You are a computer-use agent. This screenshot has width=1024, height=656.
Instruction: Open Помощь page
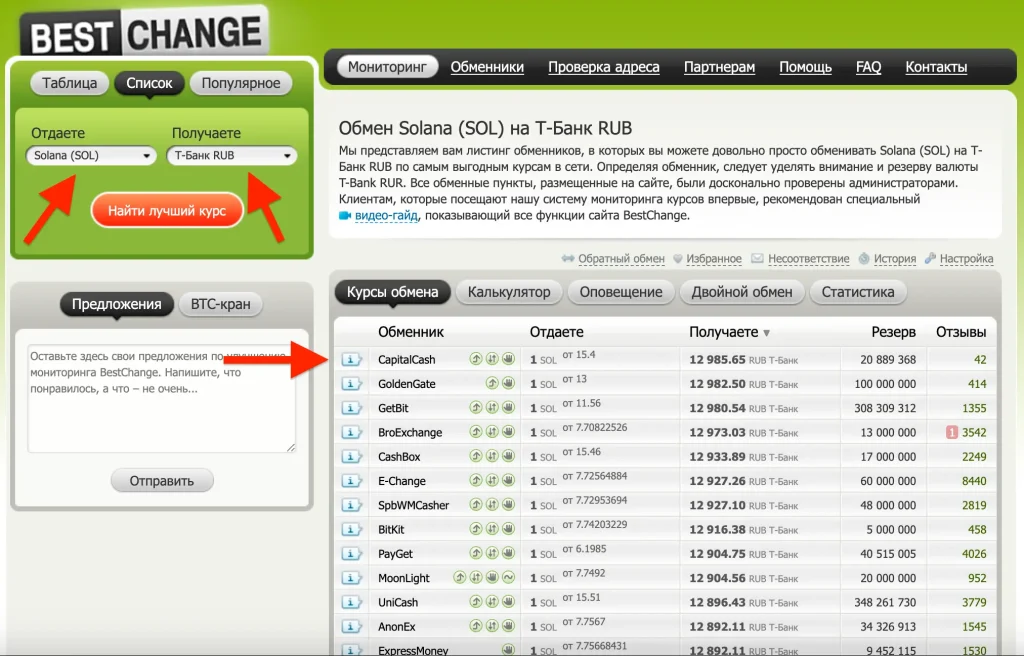(x=805, y=67)
